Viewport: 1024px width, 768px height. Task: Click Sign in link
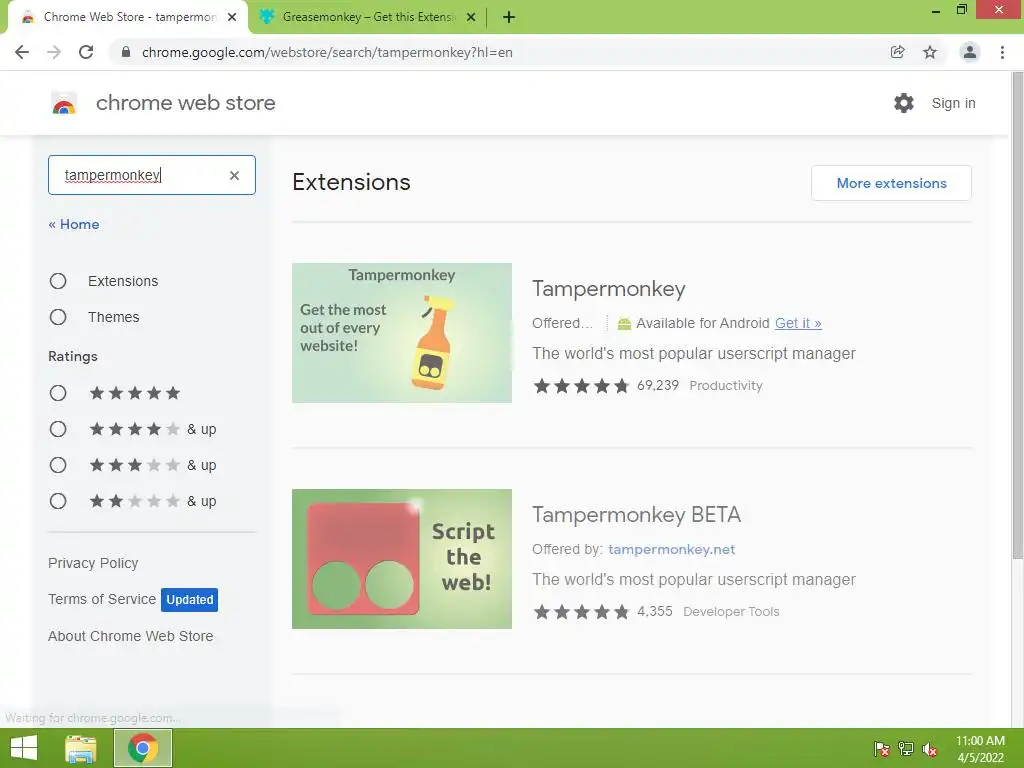pos(953,103)
